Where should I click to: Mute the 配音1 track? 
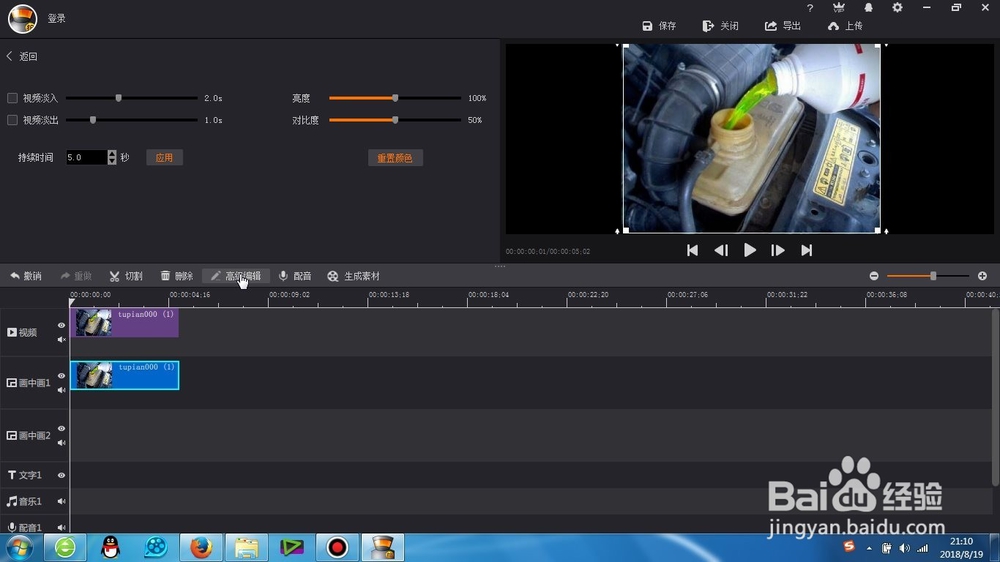coord(61,528)
